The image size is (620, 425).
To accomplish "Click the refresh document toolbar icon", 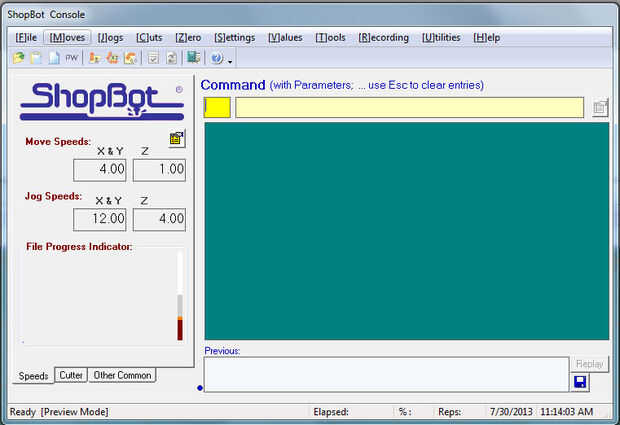I will pyautogui.click(x=172, y=58).
